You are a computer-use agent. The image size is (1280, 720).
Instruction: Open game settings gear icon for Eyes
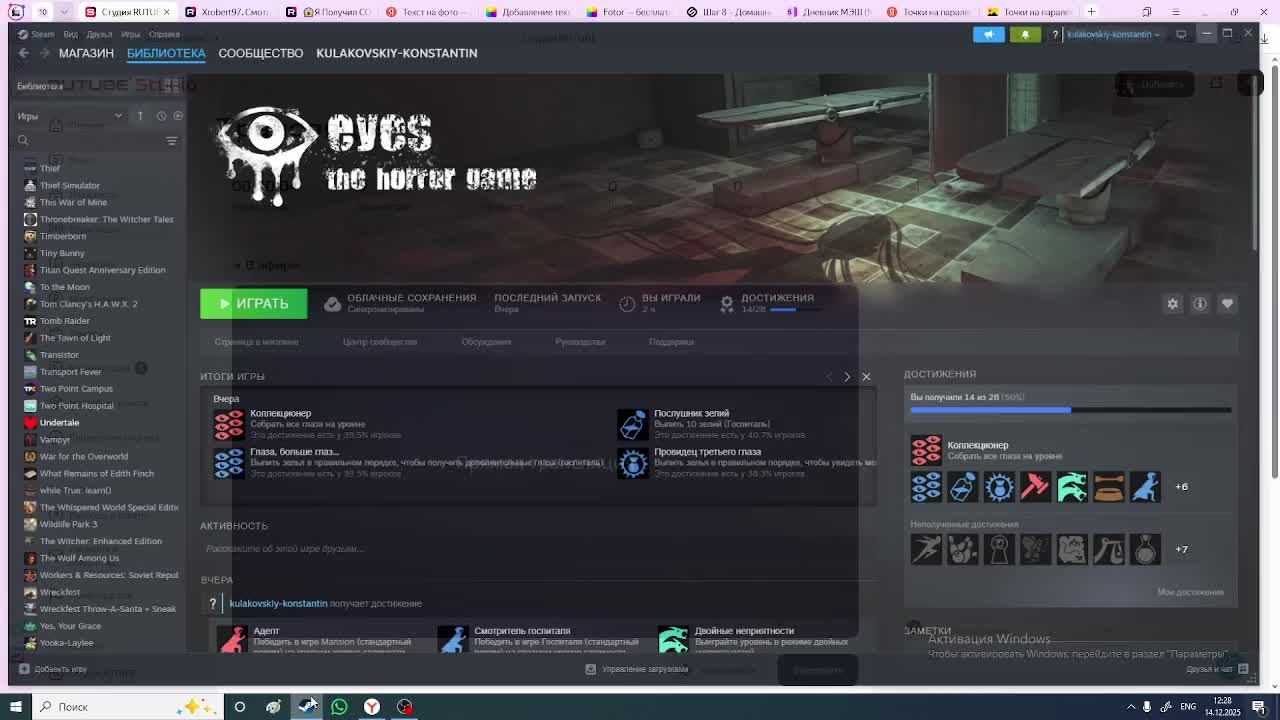1173,304
